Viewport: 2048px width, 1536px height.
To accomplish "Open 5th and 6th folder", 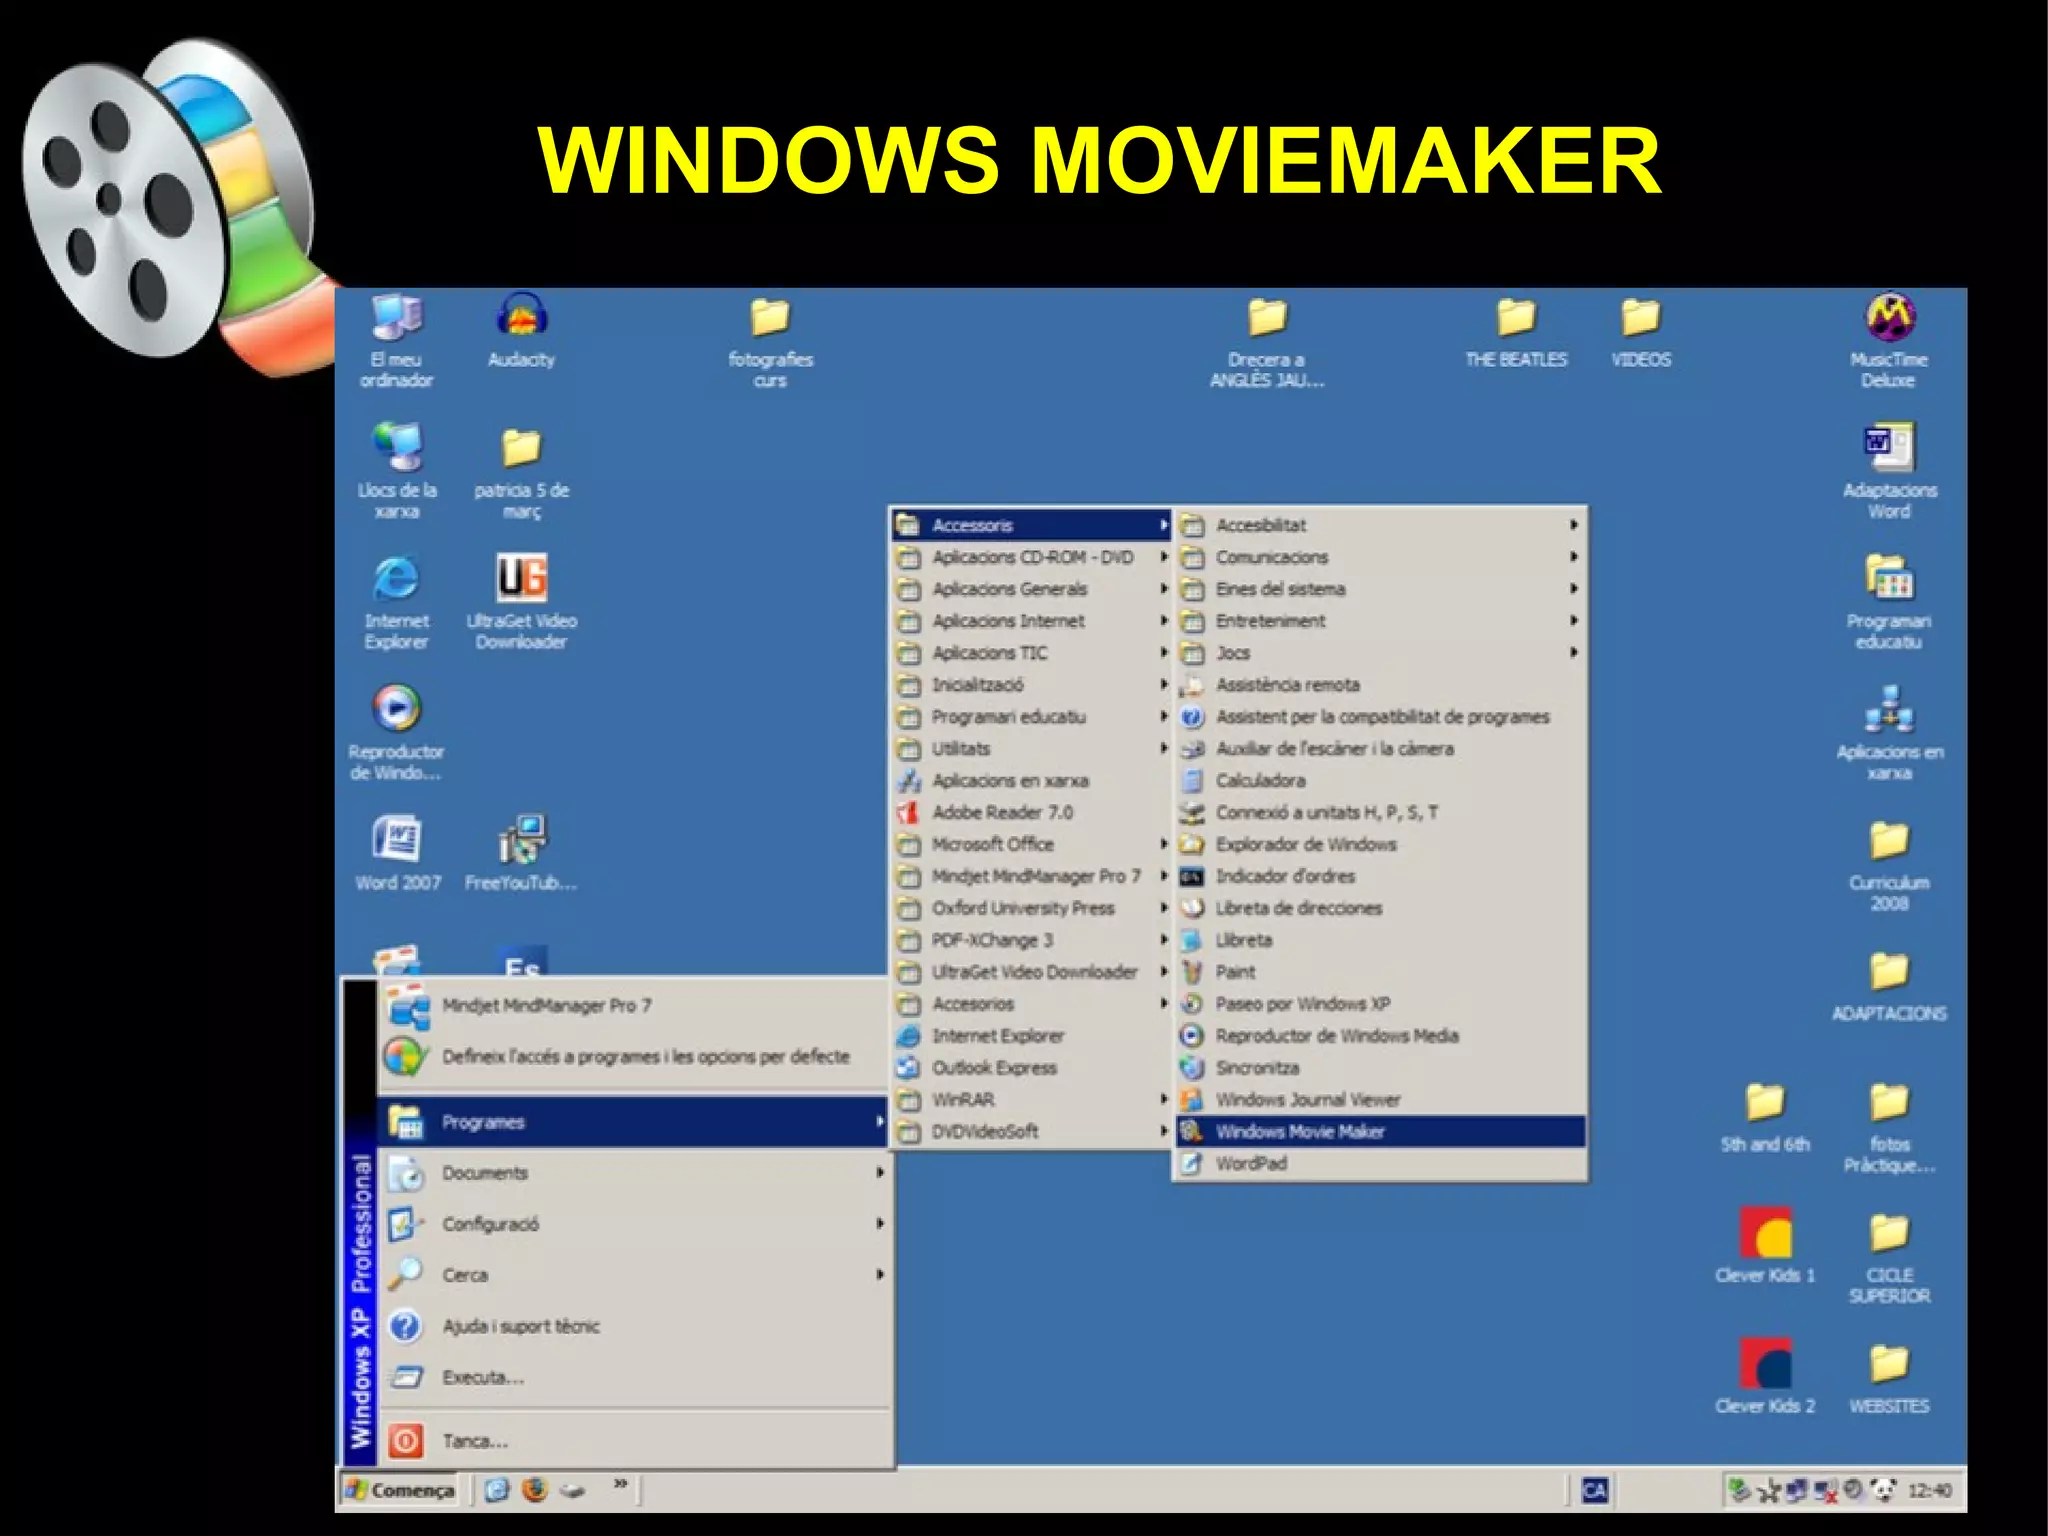I will pos(1765,1117).
